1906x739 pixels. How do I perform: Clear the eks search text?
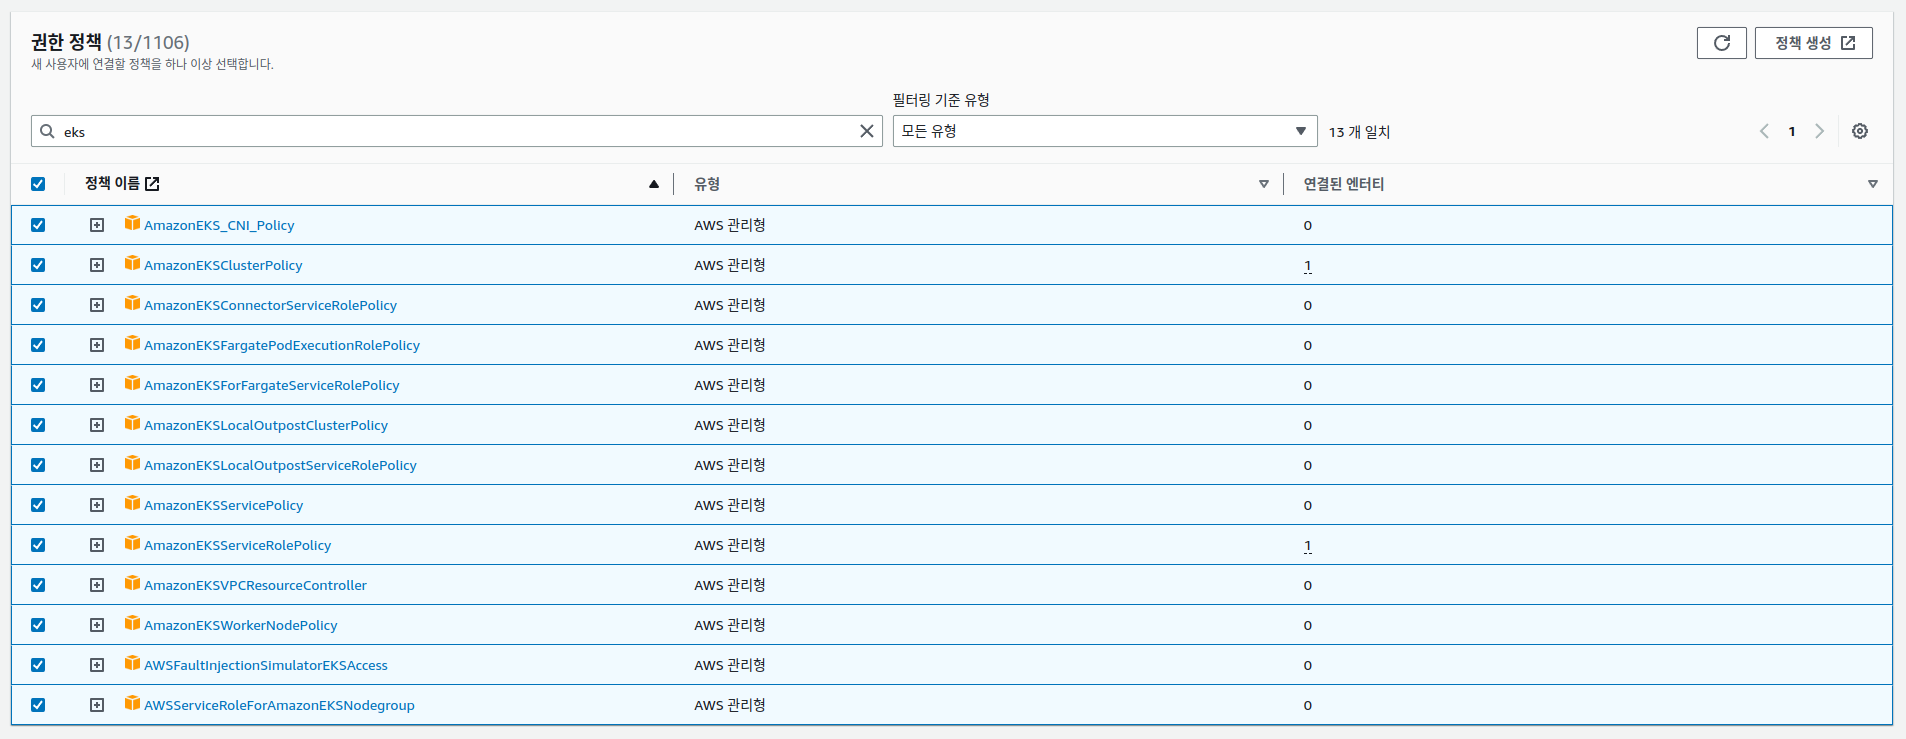click(867, 131)
